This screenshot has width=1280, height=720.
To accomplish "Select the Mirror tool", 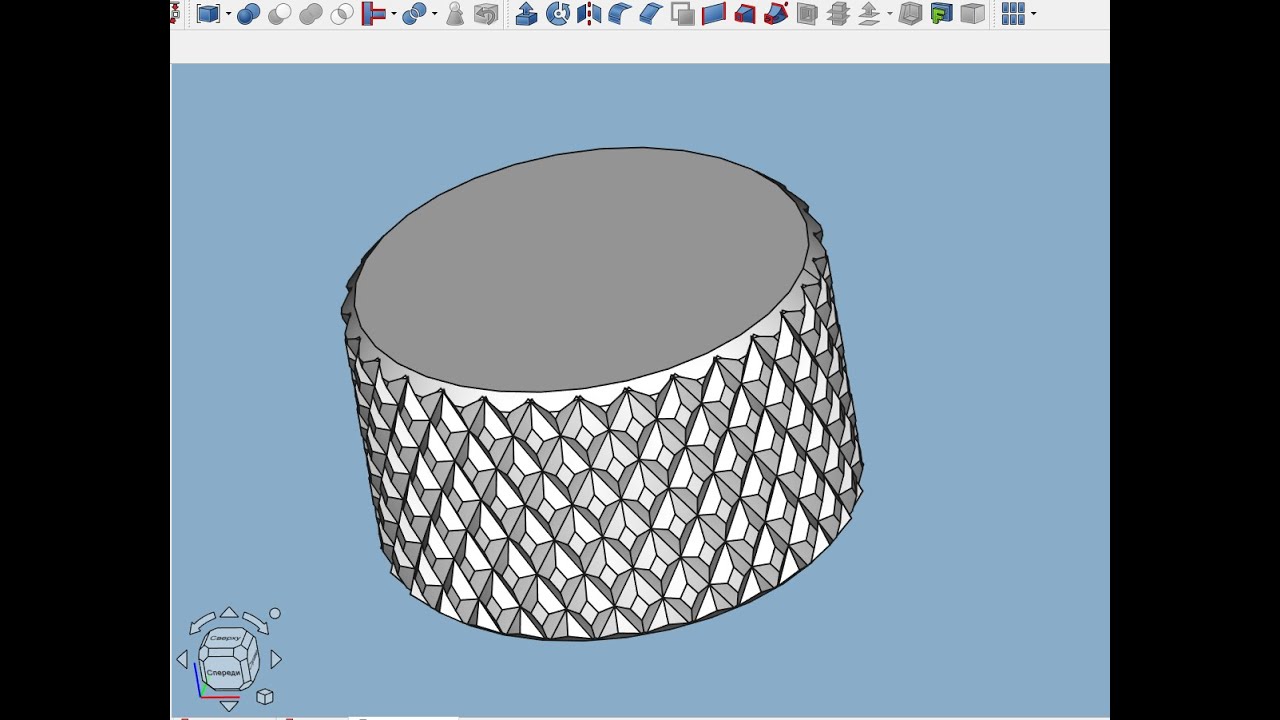I will click(x=589, y=13).
